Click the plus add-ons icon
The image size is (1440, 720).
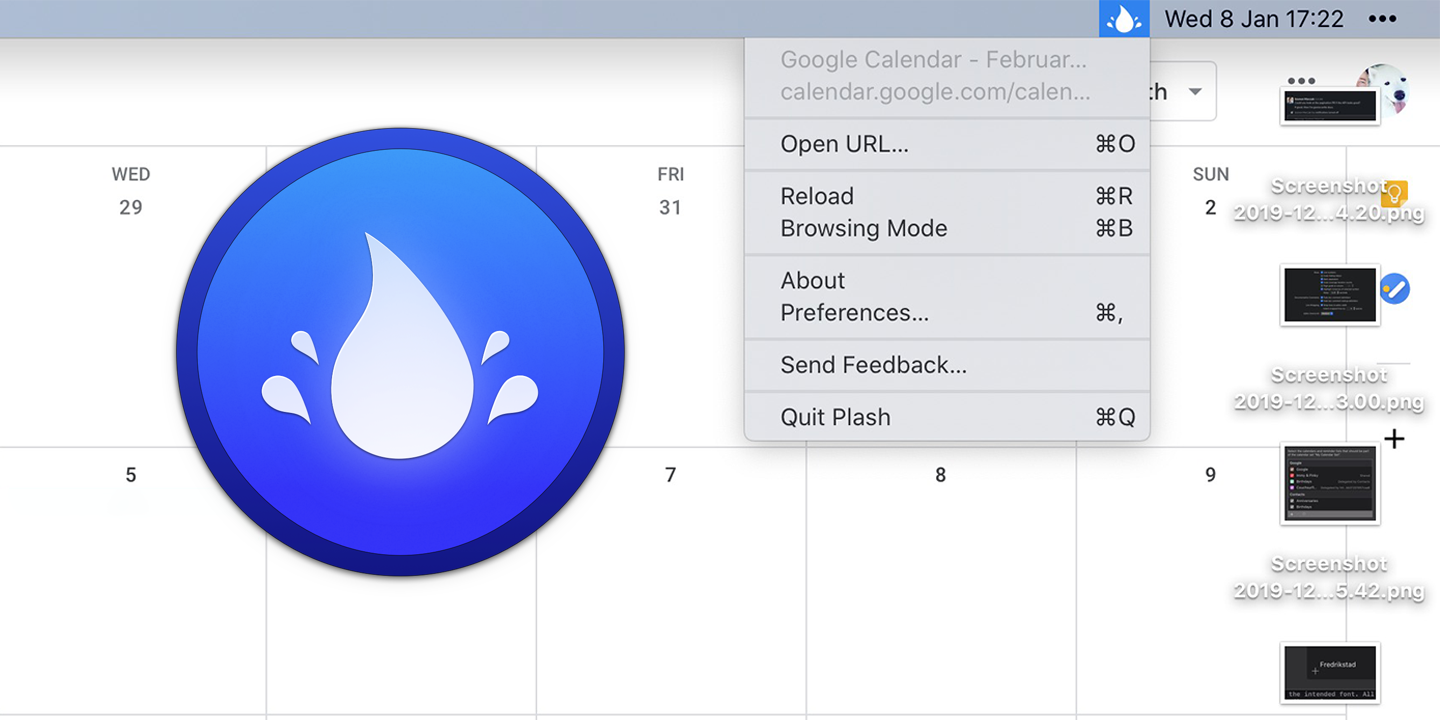click(x=1394, y=438)
